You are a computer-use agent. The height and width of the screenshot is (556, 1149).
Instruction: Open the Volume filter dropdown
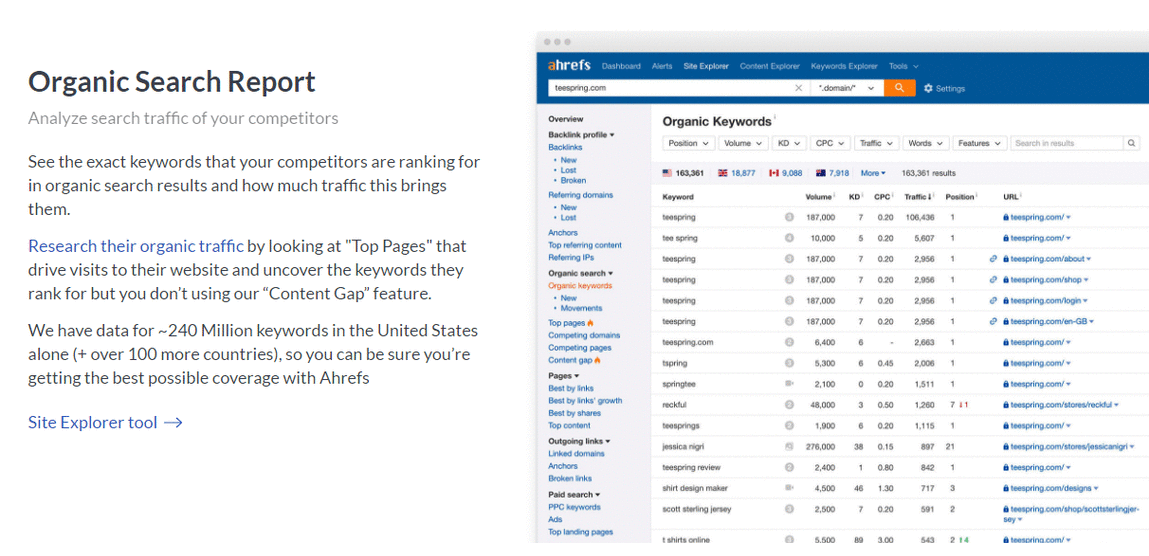(743, 144)
